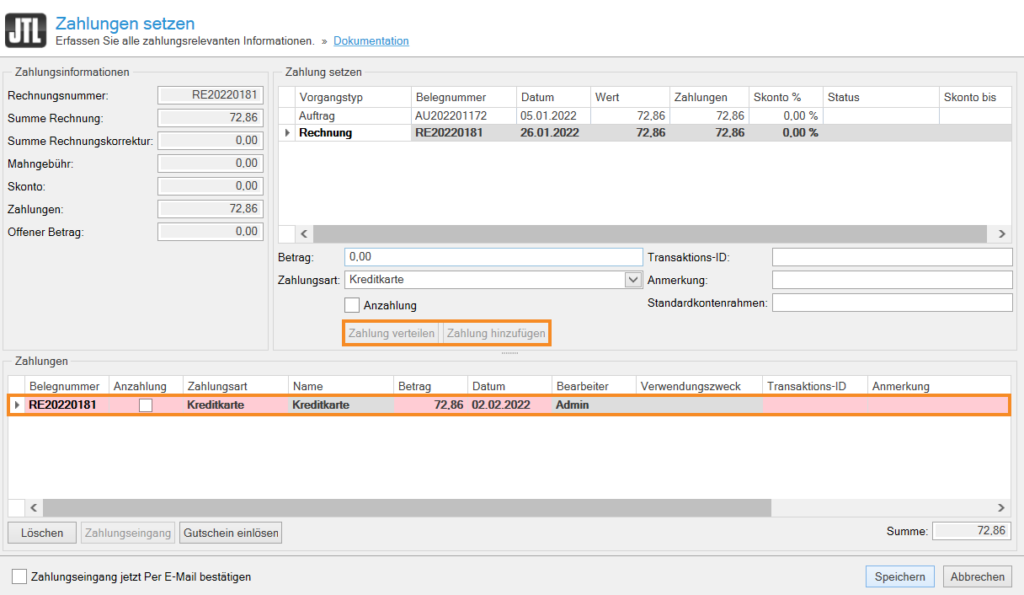This screenshot has width=1024, height=595.
Task: Click the Transaktions-ID text field
Action: pos(892,257)
